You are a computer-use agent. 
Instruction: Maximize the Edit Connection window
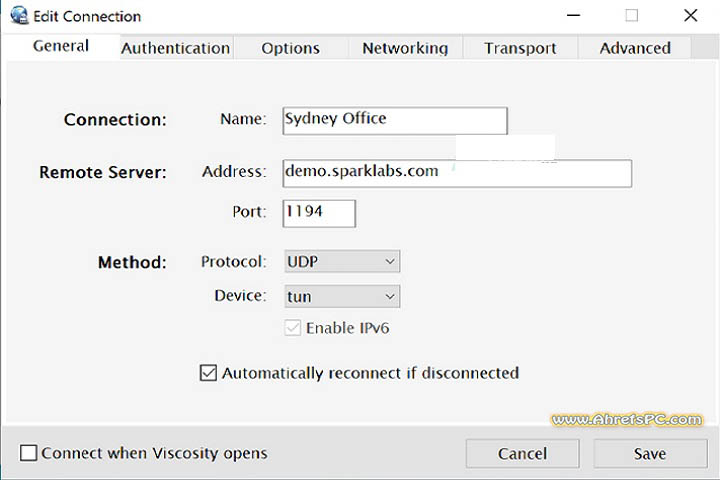click(x=631, y=16)
